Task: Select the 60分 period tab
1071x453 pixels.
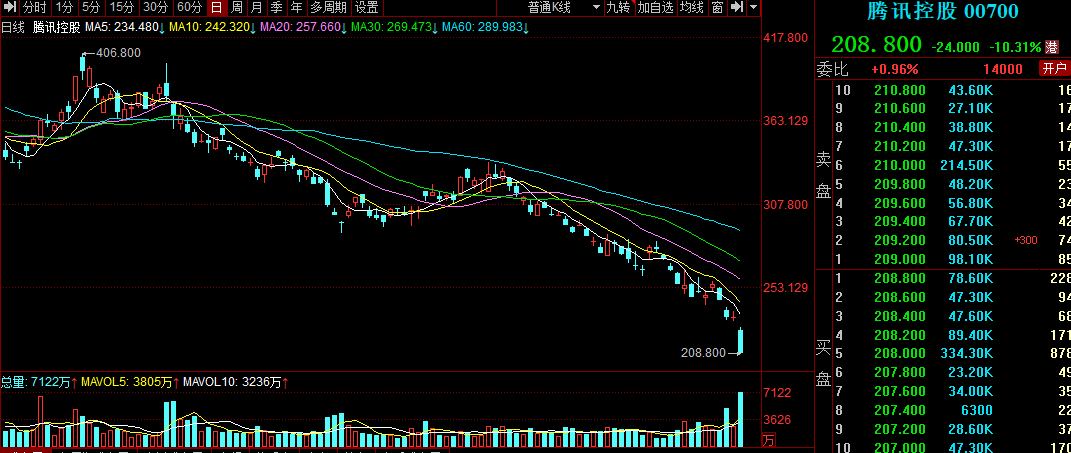Action: click(x=190, y=8)
